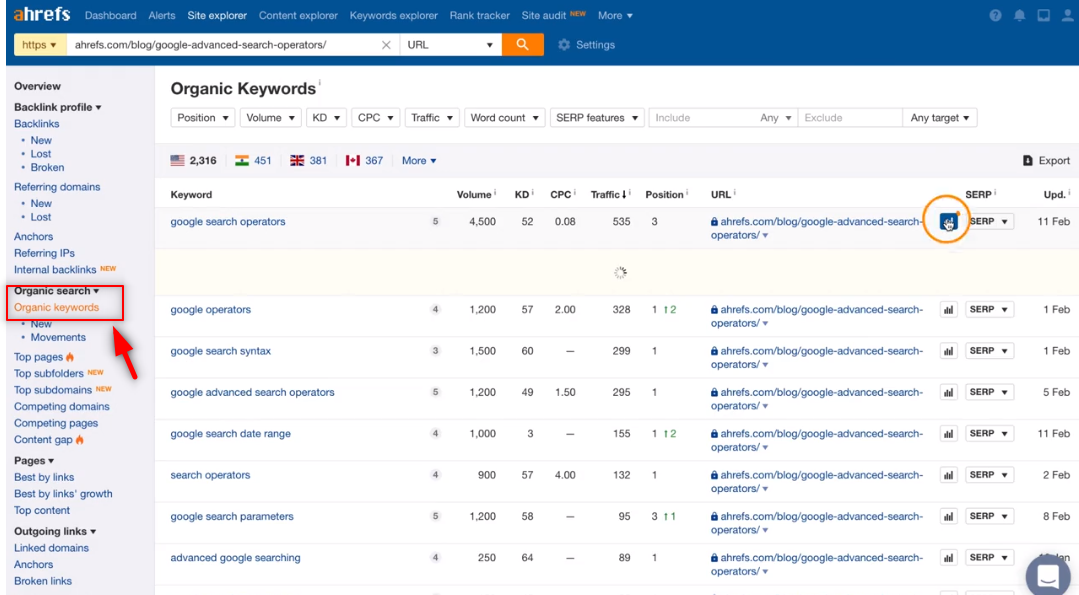Open Competing domains in the sidebar
This screenshot has height=595, width=1079.
(x=62, y=407)
